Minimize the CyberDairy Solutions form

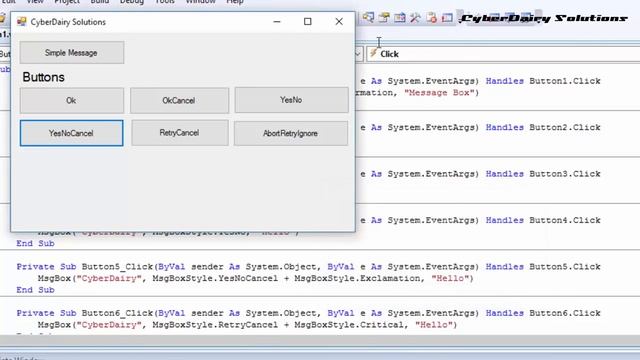[x=277, y=22]
